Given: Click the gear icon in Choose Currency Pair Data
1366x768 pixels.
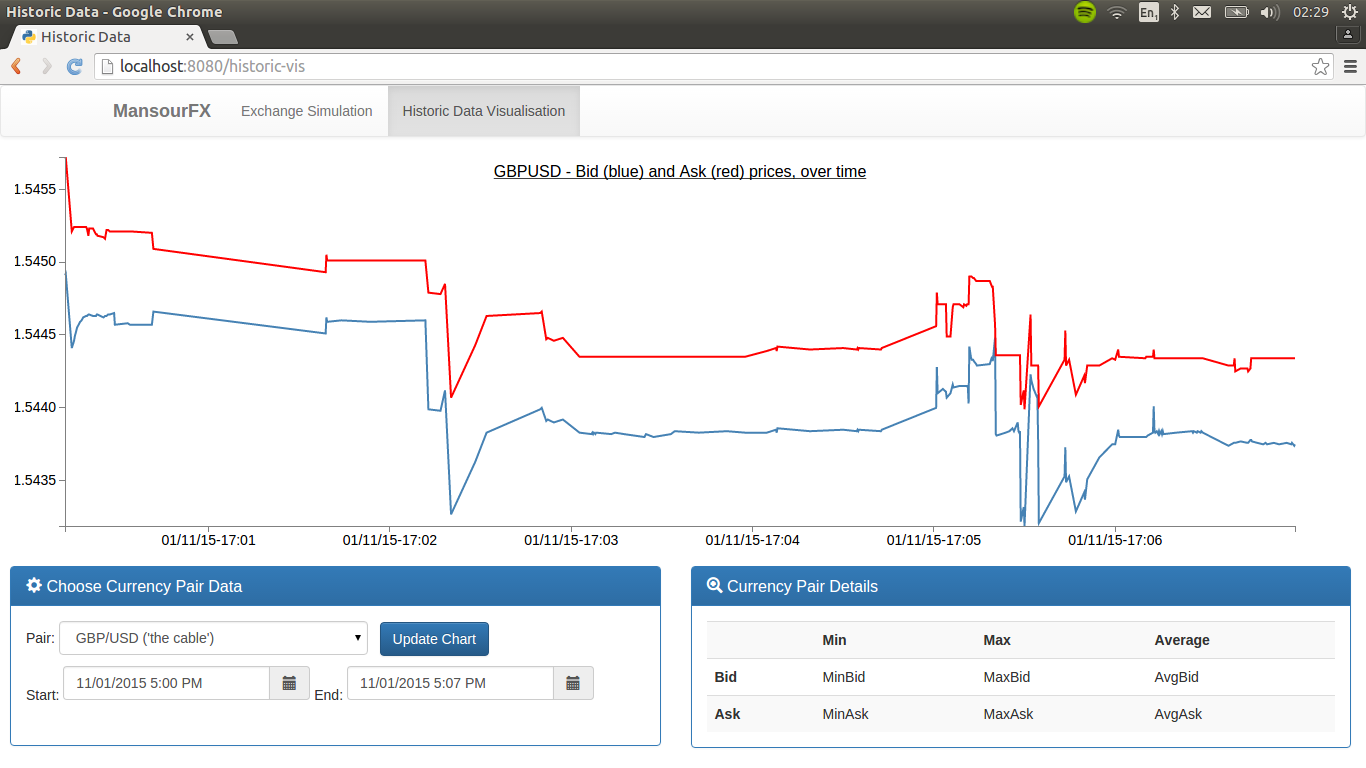Looking at the screenshot, I should tap(34, 586).
